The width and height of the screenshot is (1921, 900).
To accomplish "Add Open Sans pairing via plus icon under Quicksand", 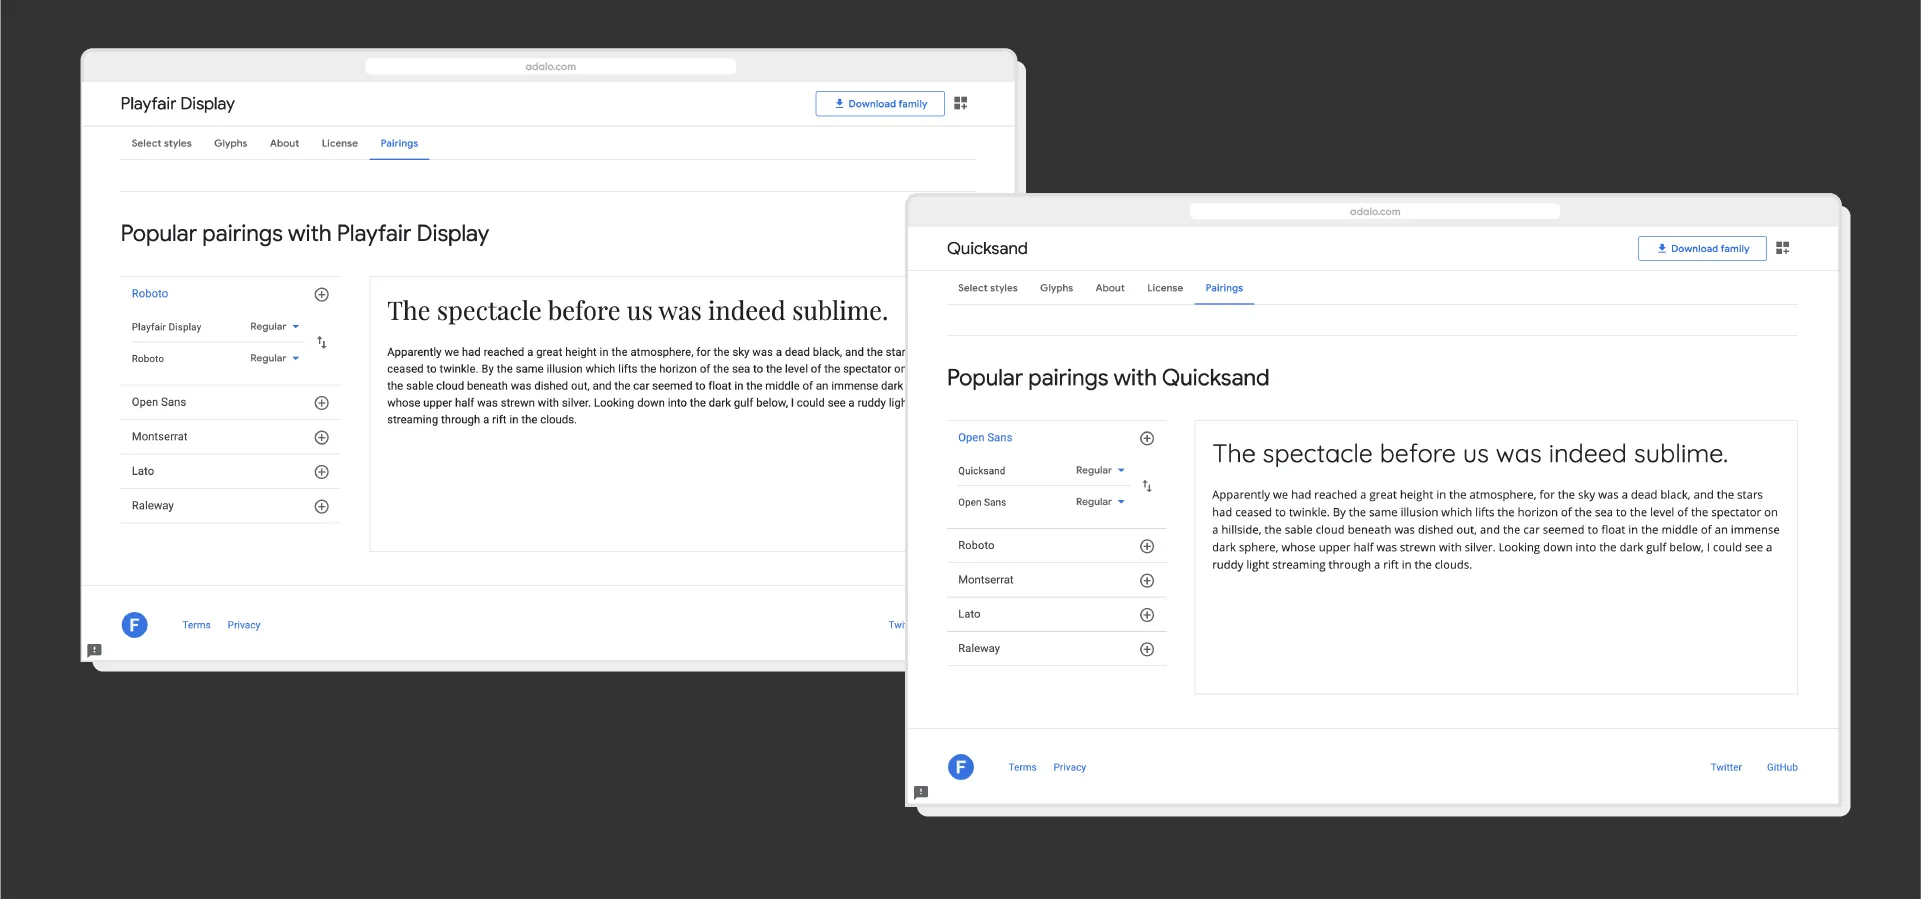I will click(x=1147, y=438).
